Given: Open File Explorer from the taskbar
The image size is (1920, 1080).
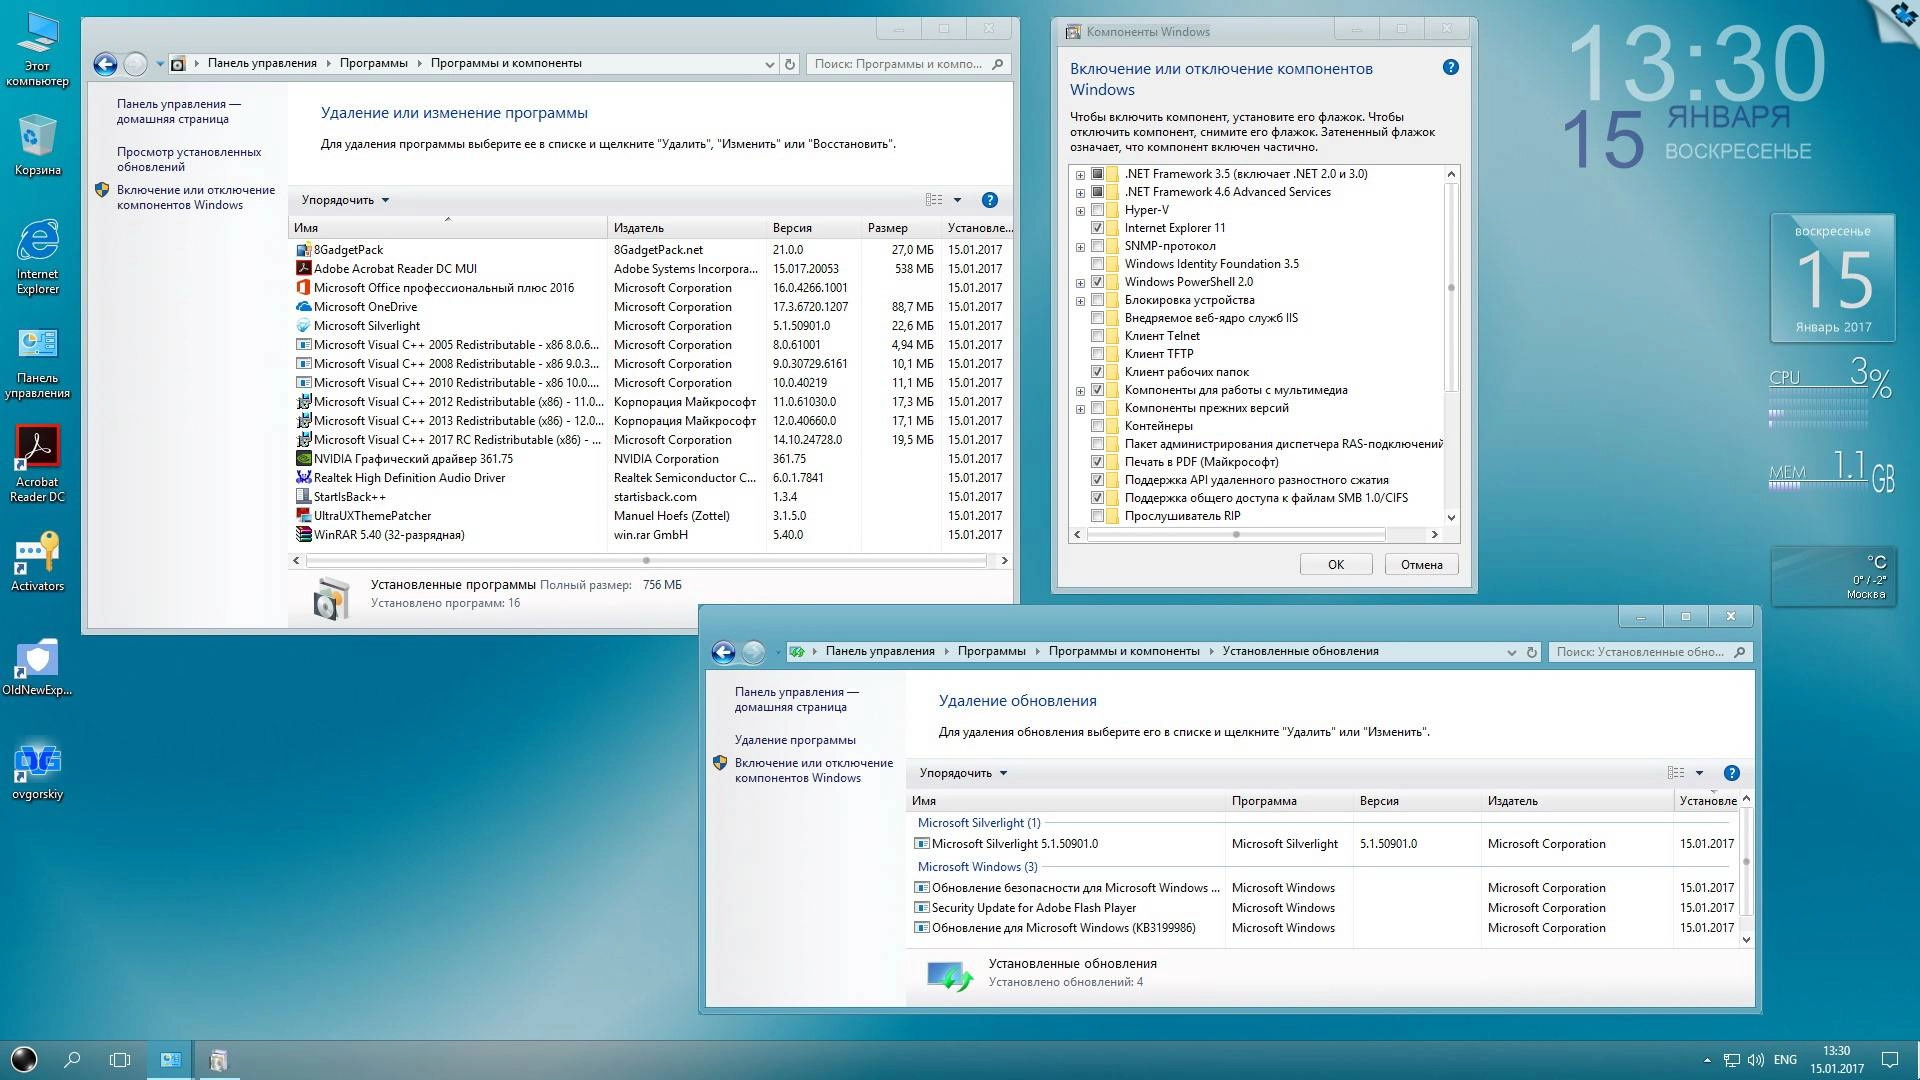Looking at the screenshot, I should [170, 1059].
